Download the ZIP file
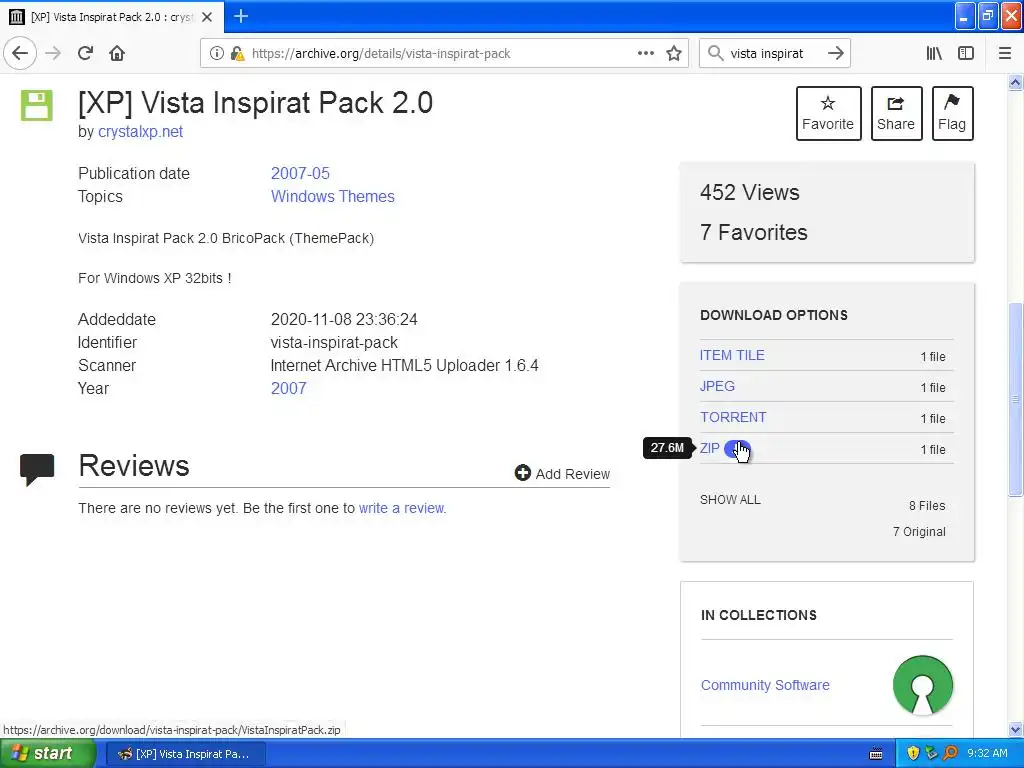Viewport: 1024px width, 768px height. coord(709,449)
